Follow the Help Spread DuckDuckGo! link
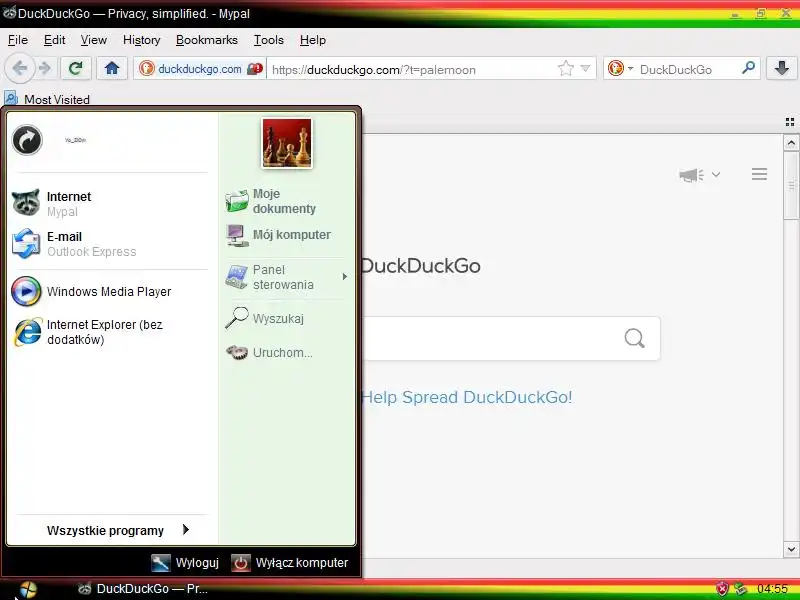Image resolution: width=800 pixels, height=600 pixels. point(467,397)
